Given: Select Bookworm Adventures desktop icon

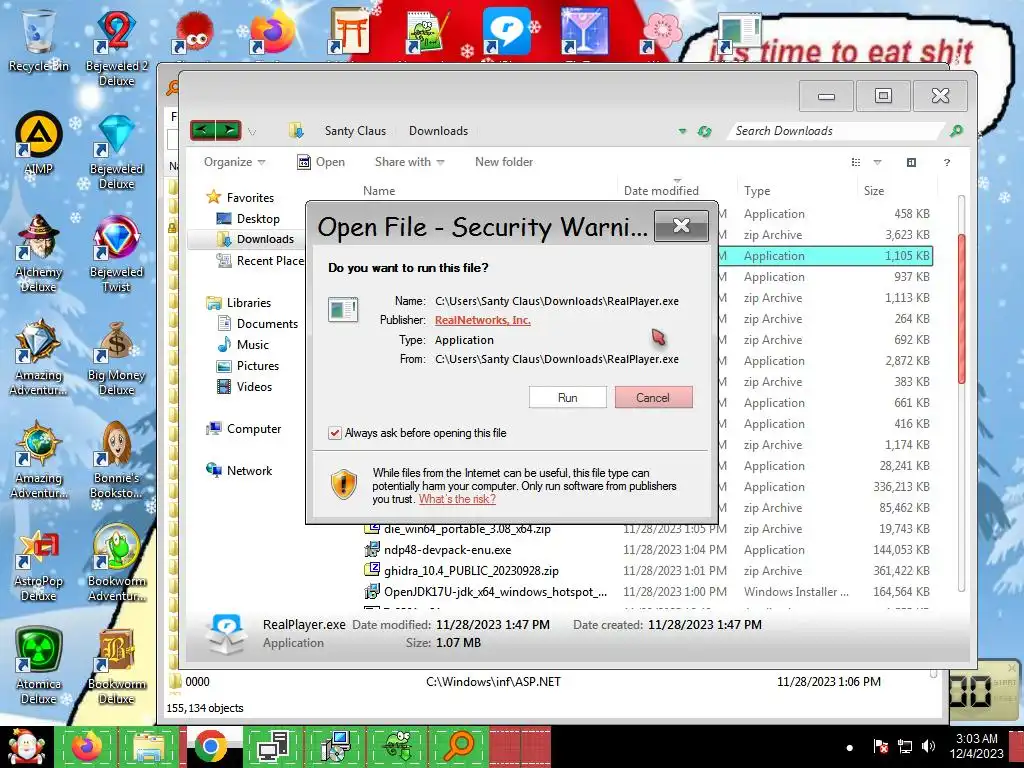Looking at the screenshot, I should click(x=116, y=563).
